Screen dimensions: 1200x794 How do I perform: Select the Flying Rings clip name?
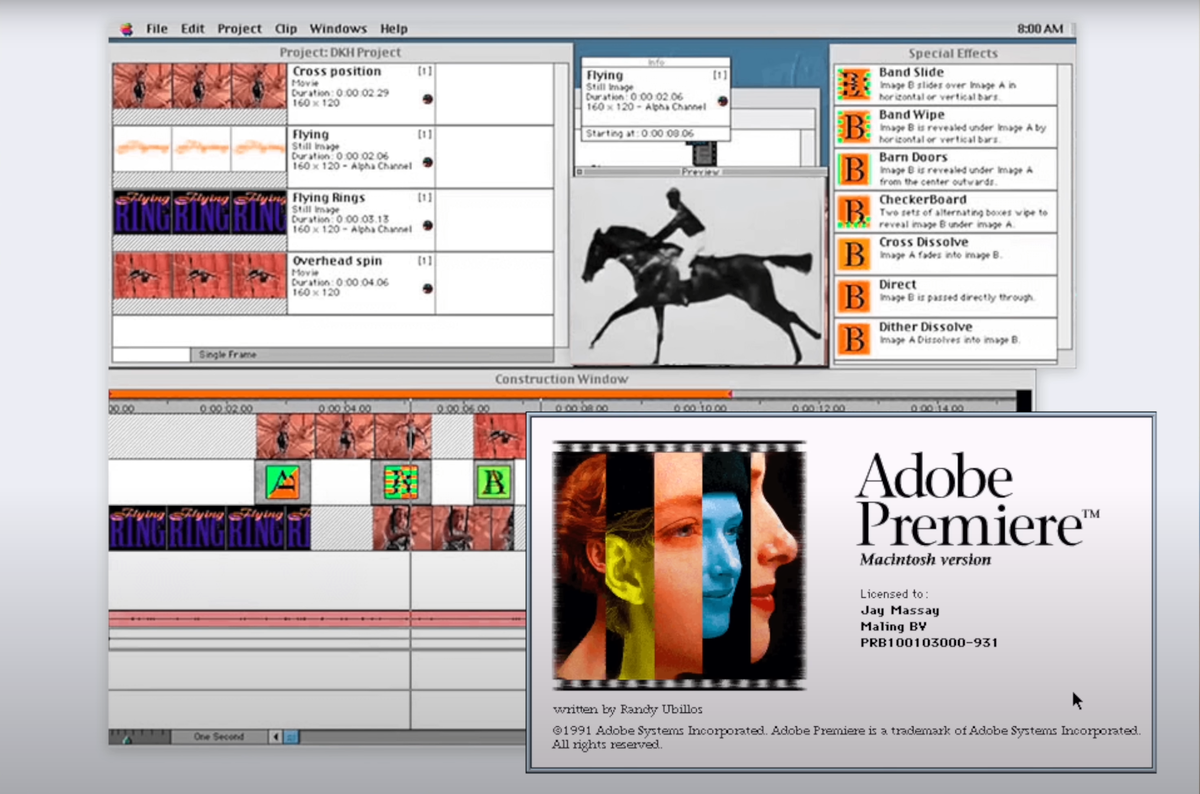coord(329,198)
